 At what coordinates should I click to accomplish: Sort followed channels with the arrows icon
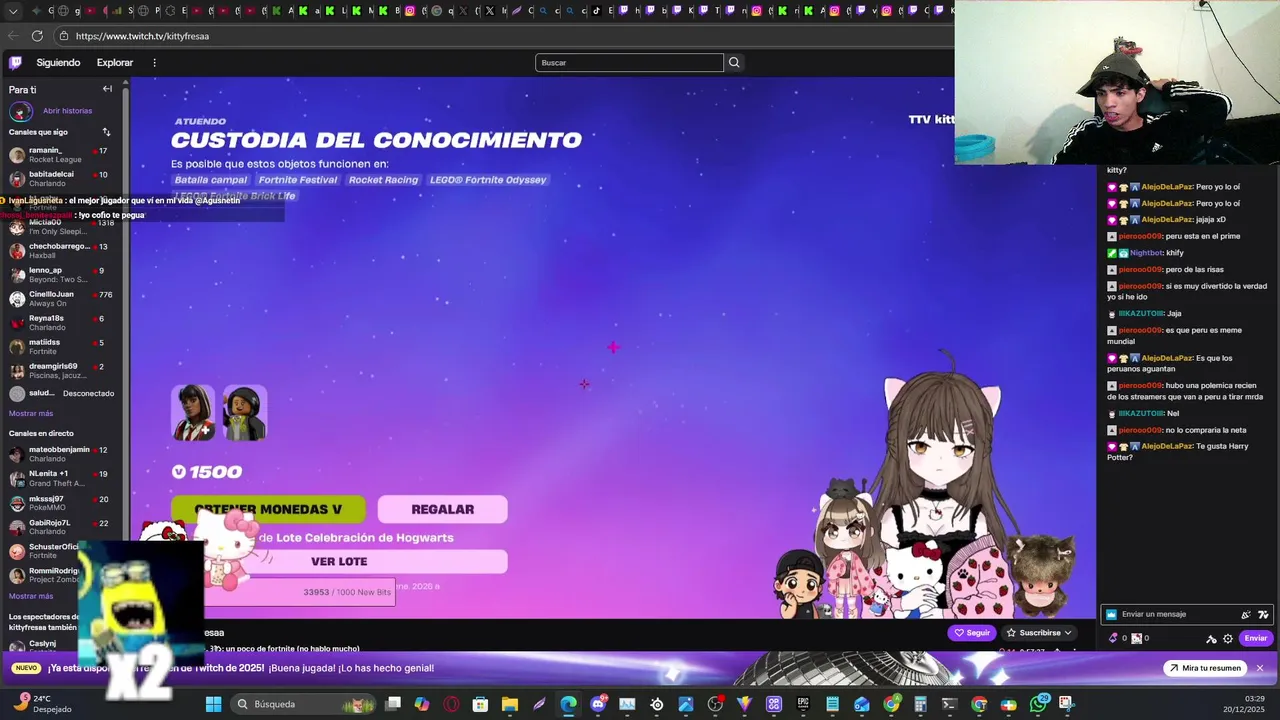click(106, 132)
